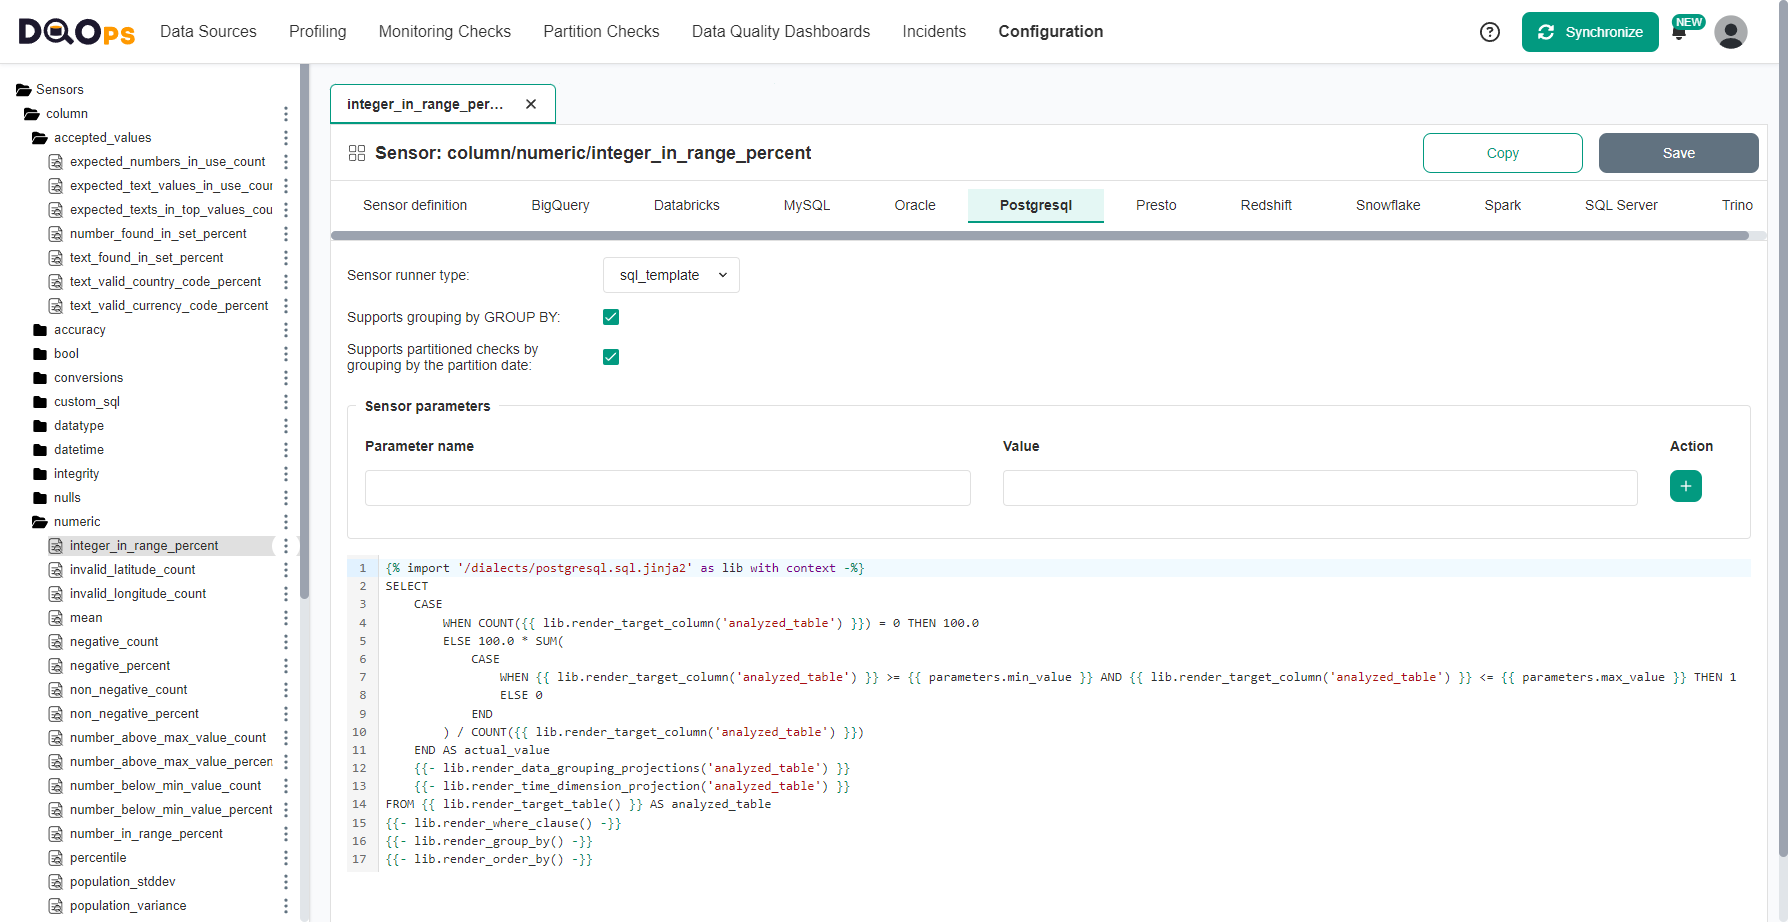Select invalid_latitude_count sensor
Screen dimensions: 1788x922
pos(132,570)
